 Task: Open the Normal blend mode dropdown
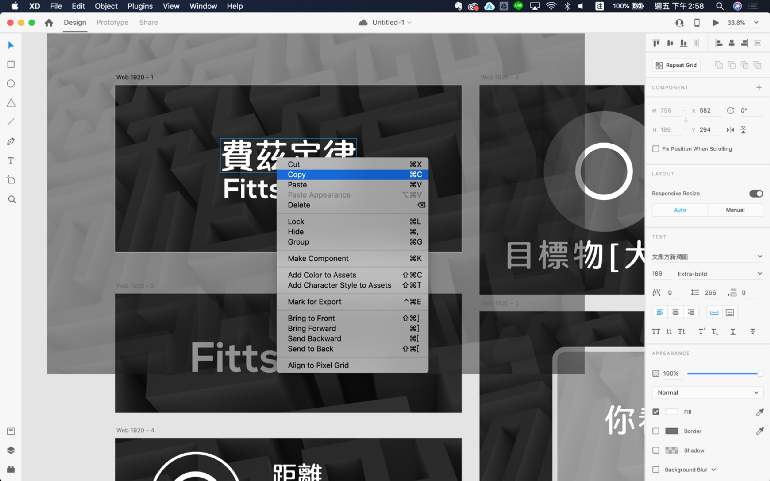click(708, 393)
